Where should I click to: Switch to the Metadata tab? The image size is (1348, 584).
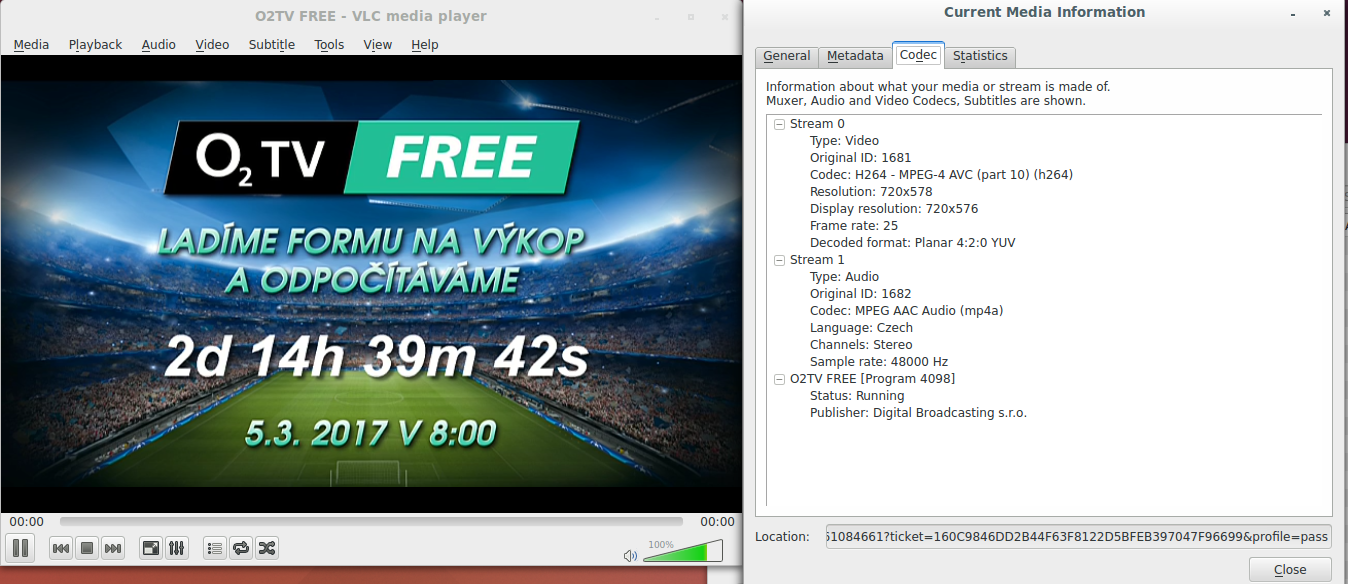pos(855,56)
